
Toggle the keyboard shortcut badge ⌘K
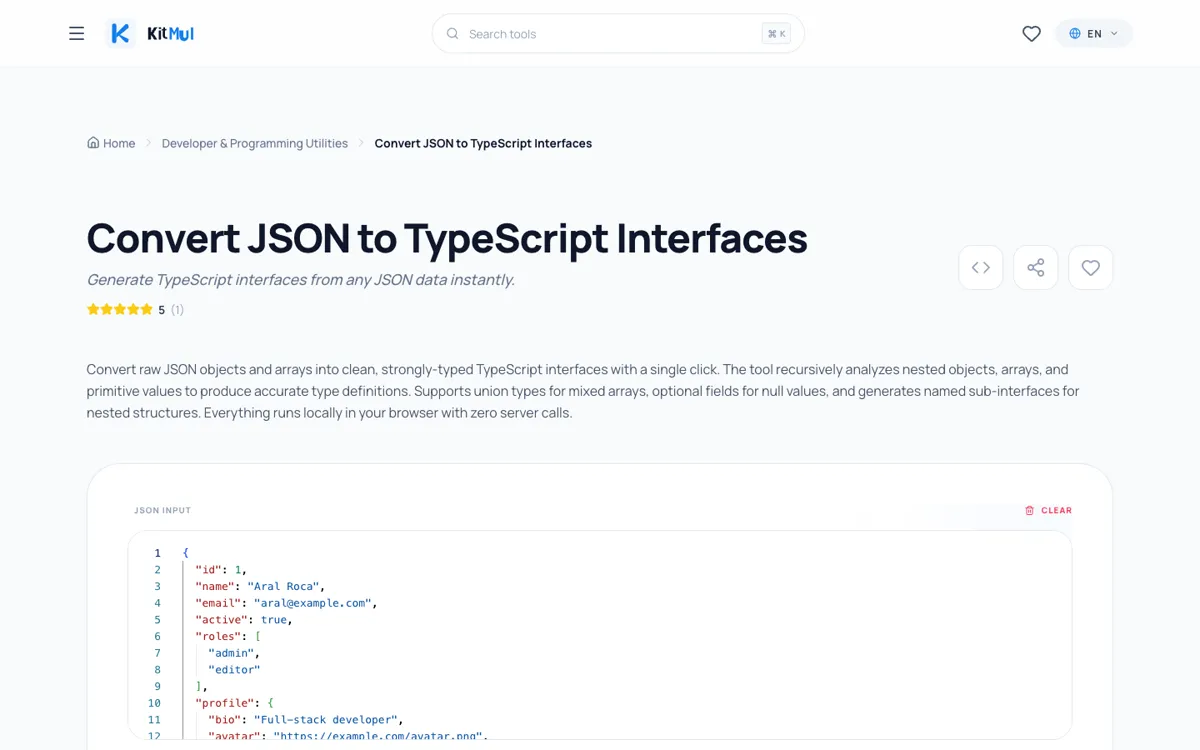(x=776, y=33)
